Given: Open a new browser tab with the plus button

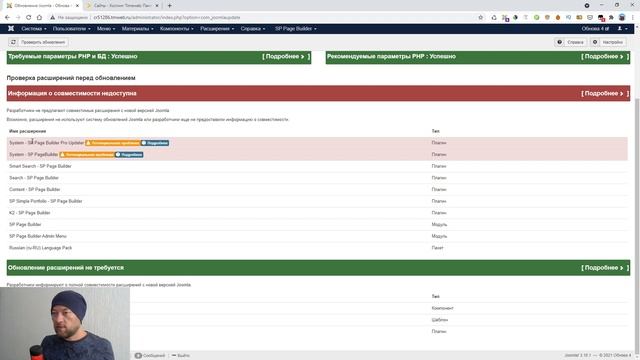Looking at the screenshot, I should pyautogui.click(x=169, y=6).
